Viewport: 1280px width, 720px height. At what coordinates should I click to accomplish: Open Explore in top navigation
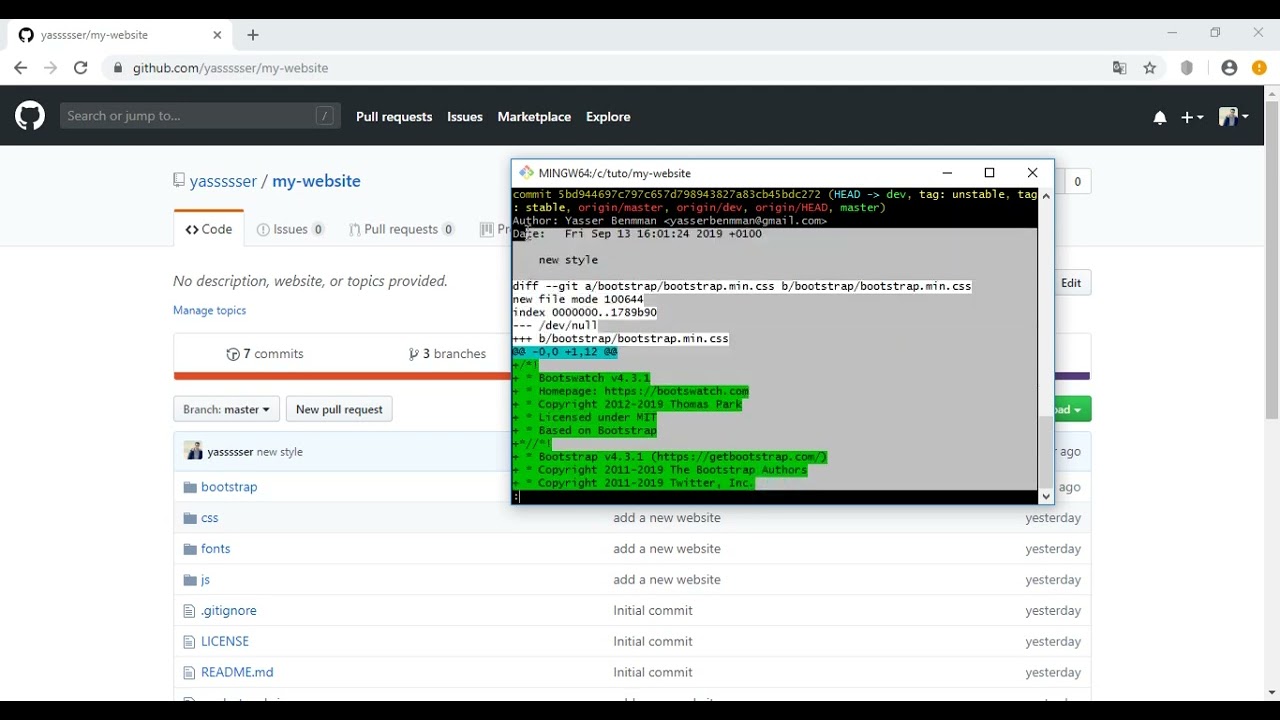click(x=608, y=117)
